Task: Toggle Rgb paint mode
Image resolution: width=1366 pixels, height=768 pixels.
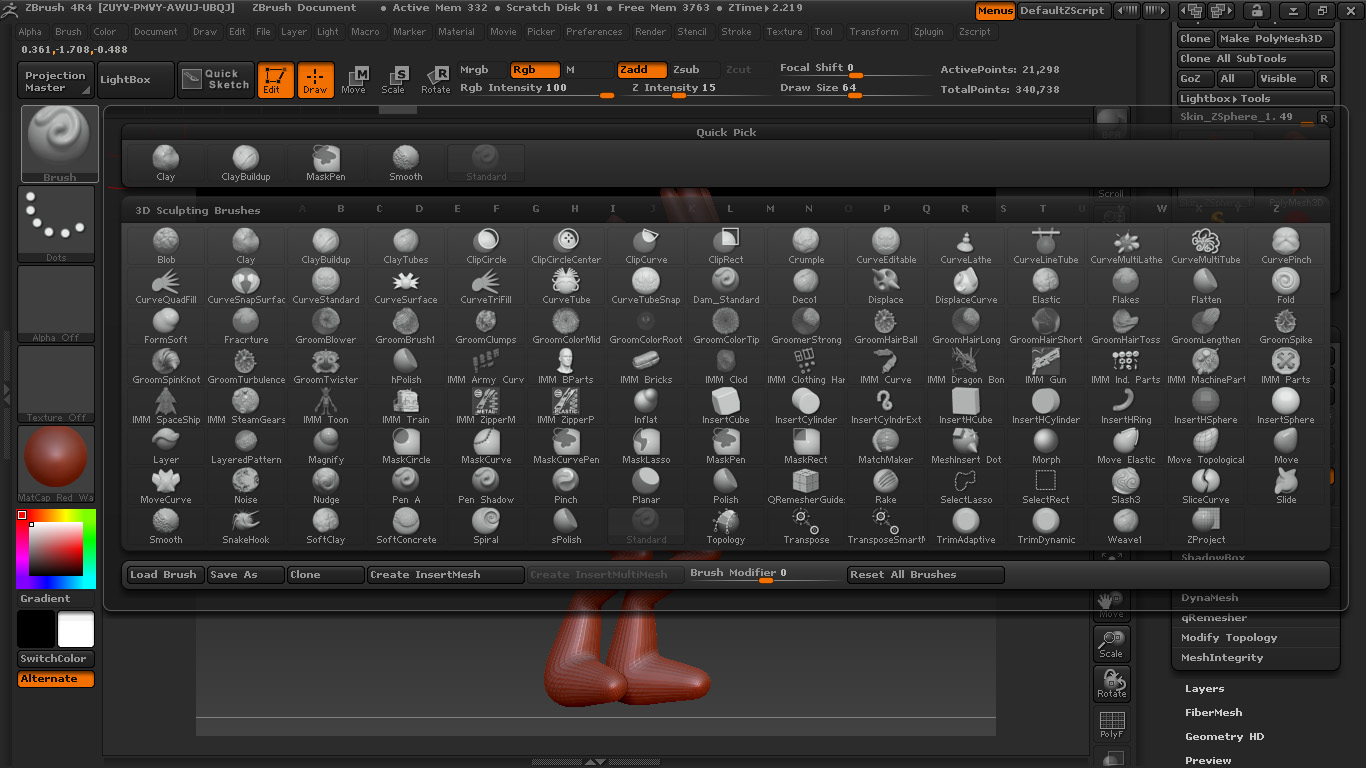Action: click(x=534, y=70)
